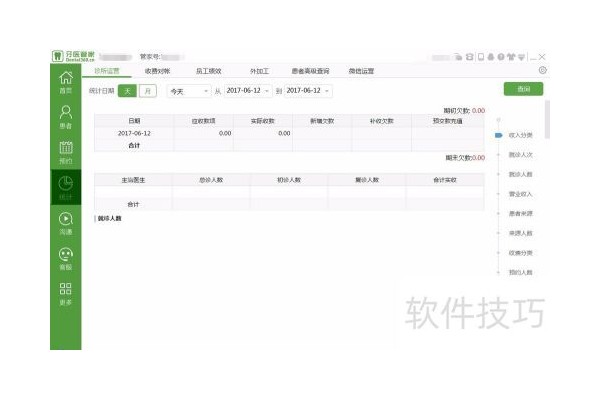Open the 今天 date range dropdown
This screenshot has width=600, height=400.
(189, 91)
